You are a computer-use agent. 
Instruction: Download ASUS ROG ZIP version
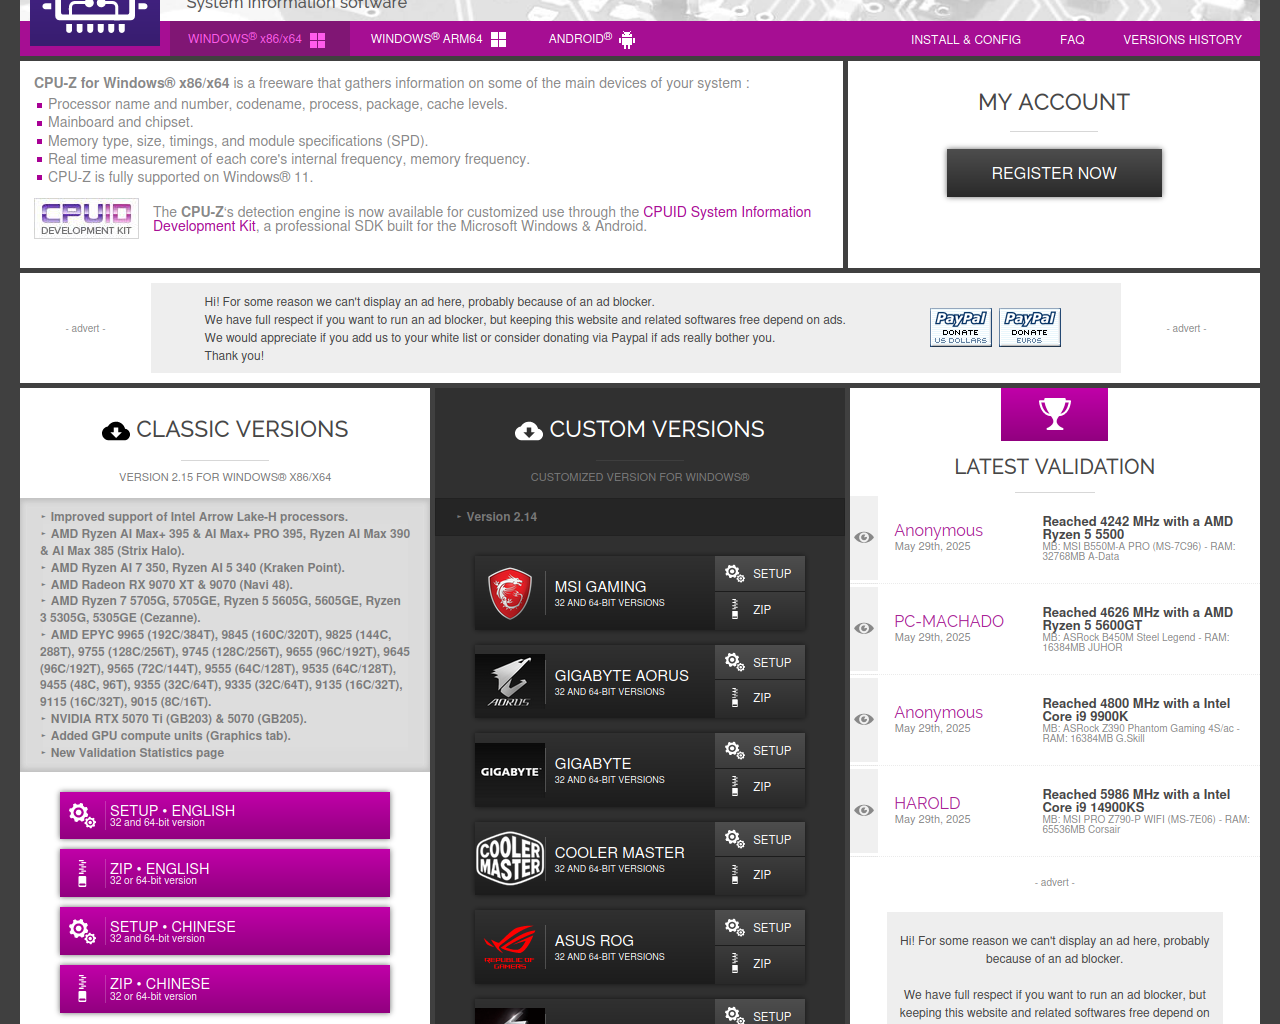760,964
